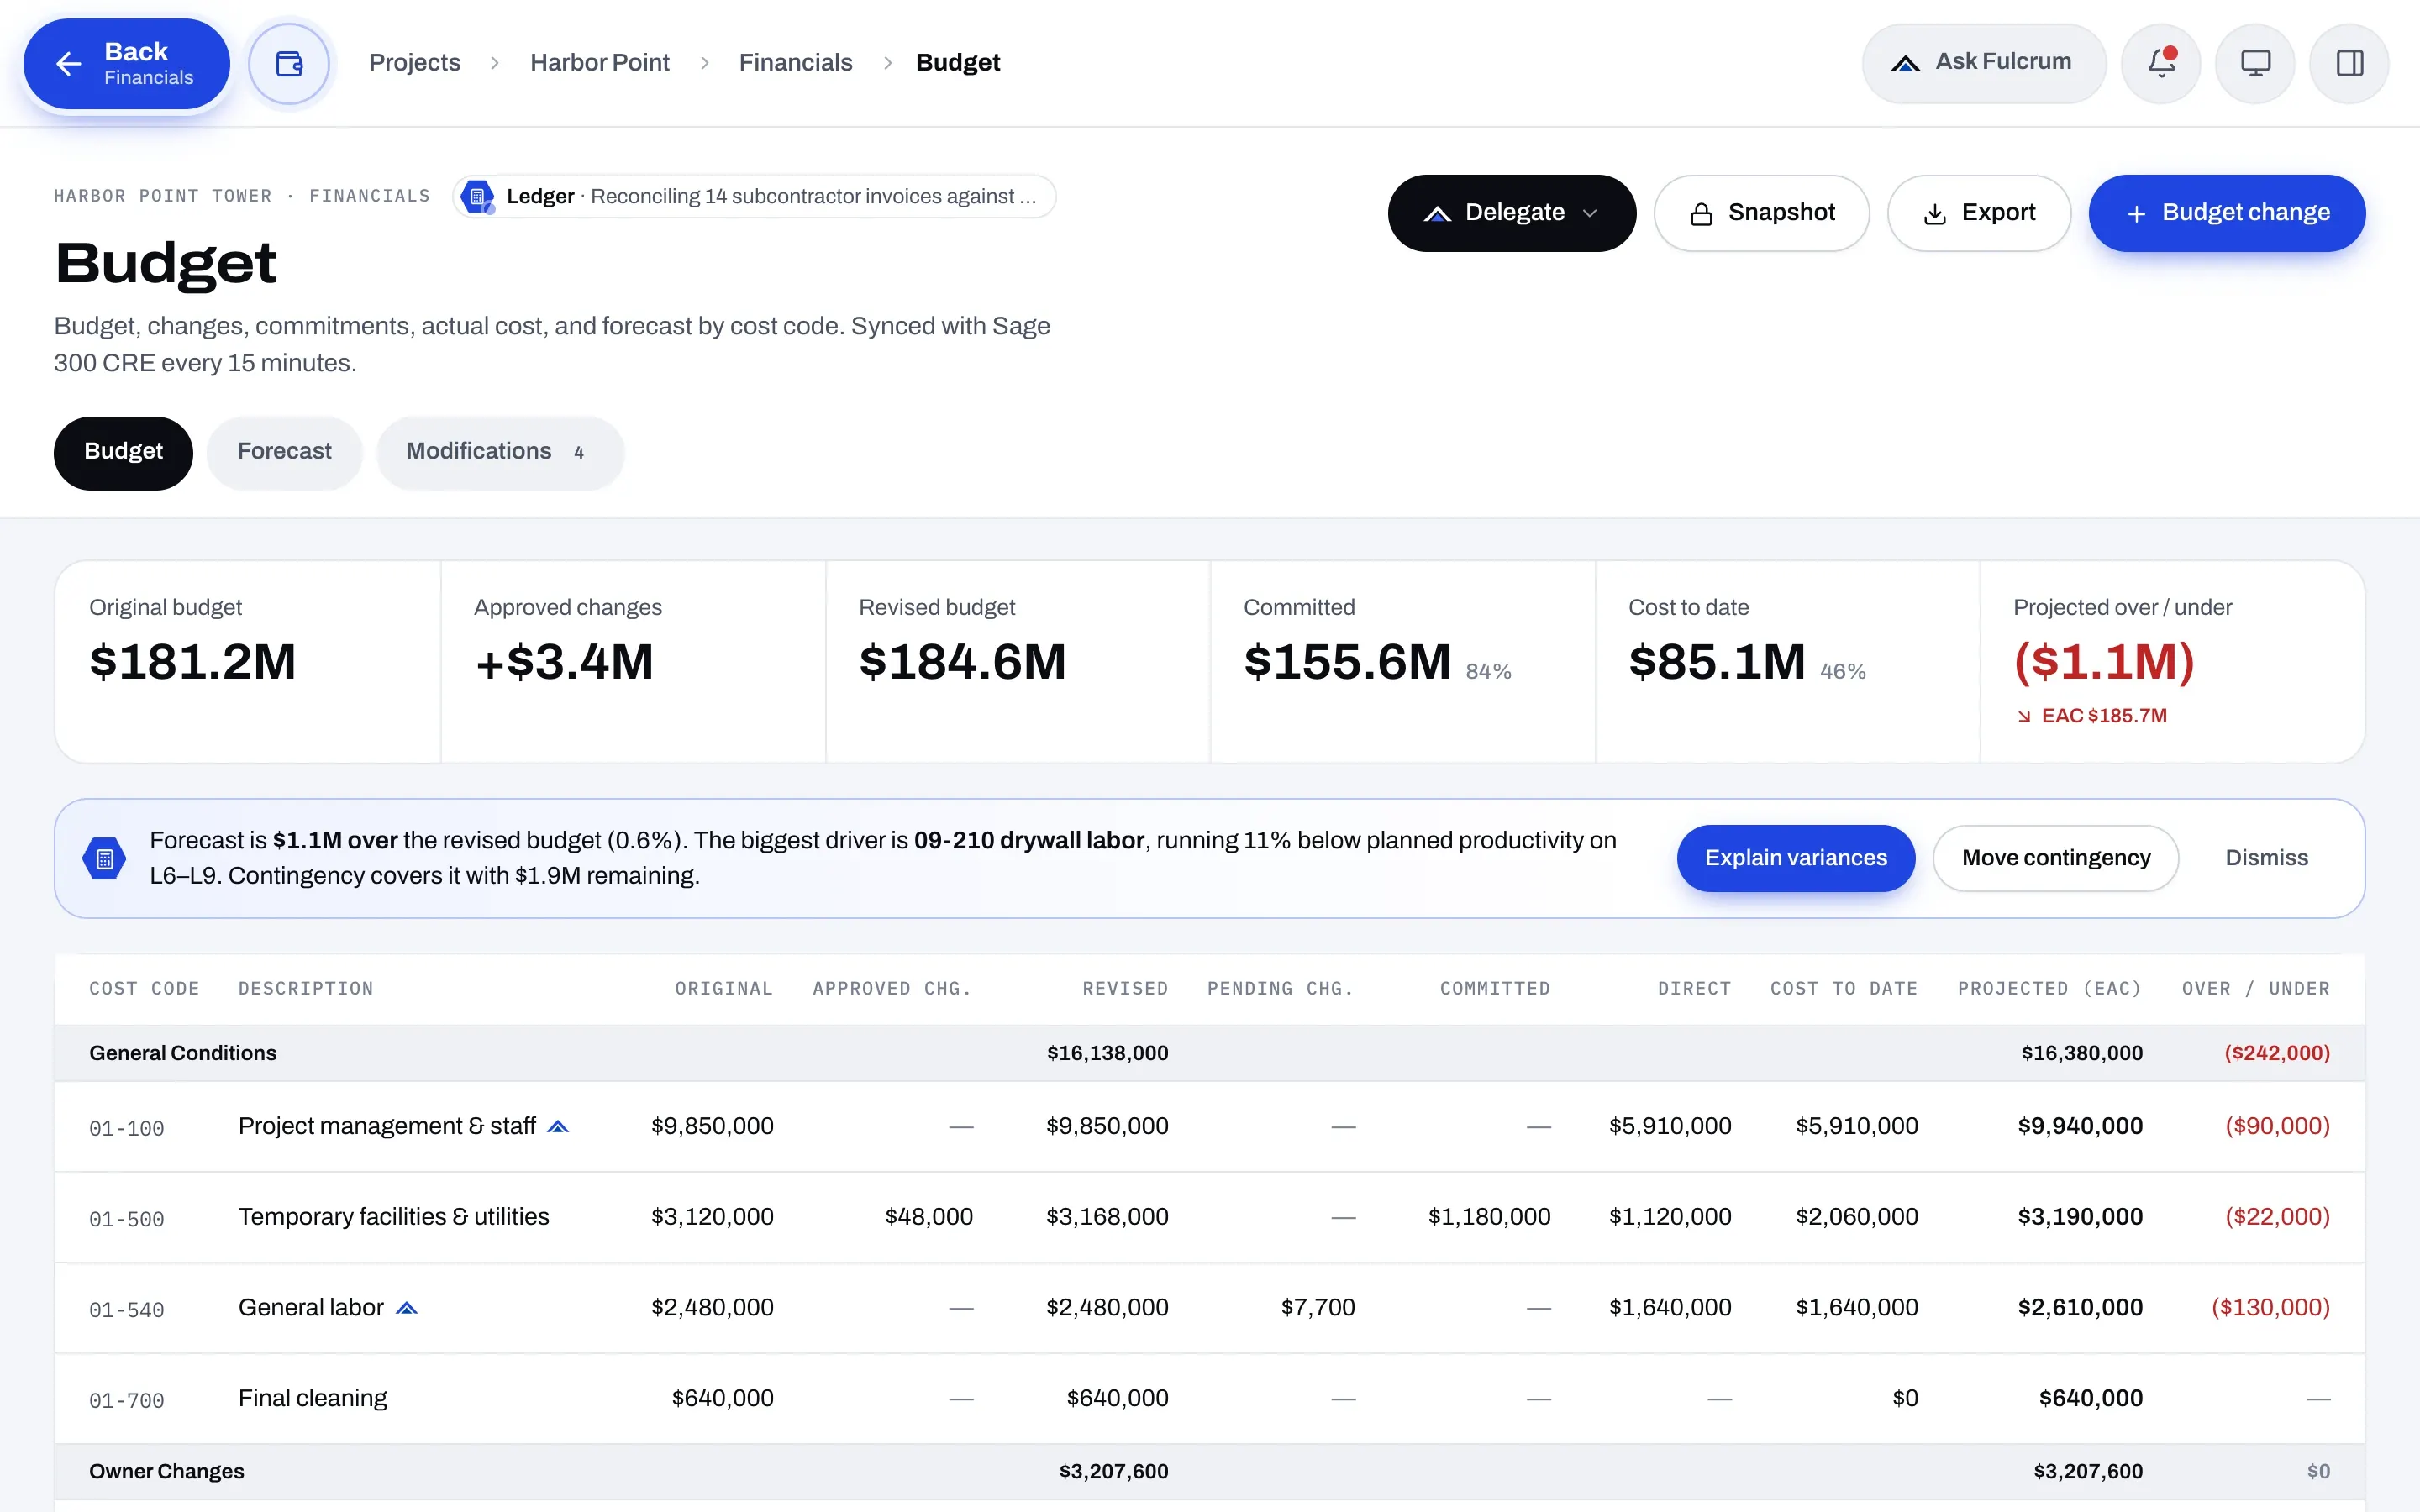This screenshot has height=1512, width=2420.
Task: Click Final cleaning description
Action: (312, 1398)
